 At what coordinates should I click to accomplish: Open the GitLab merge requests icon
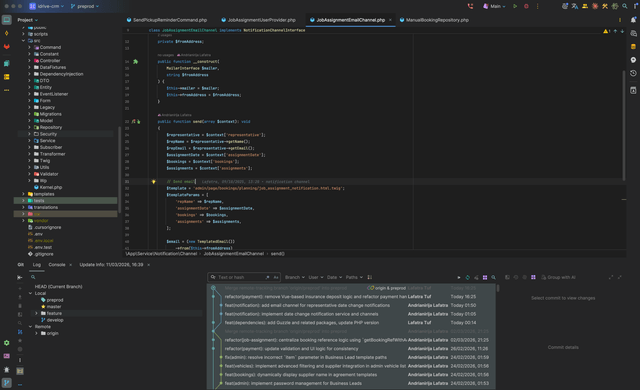click(x=7, y=47)
